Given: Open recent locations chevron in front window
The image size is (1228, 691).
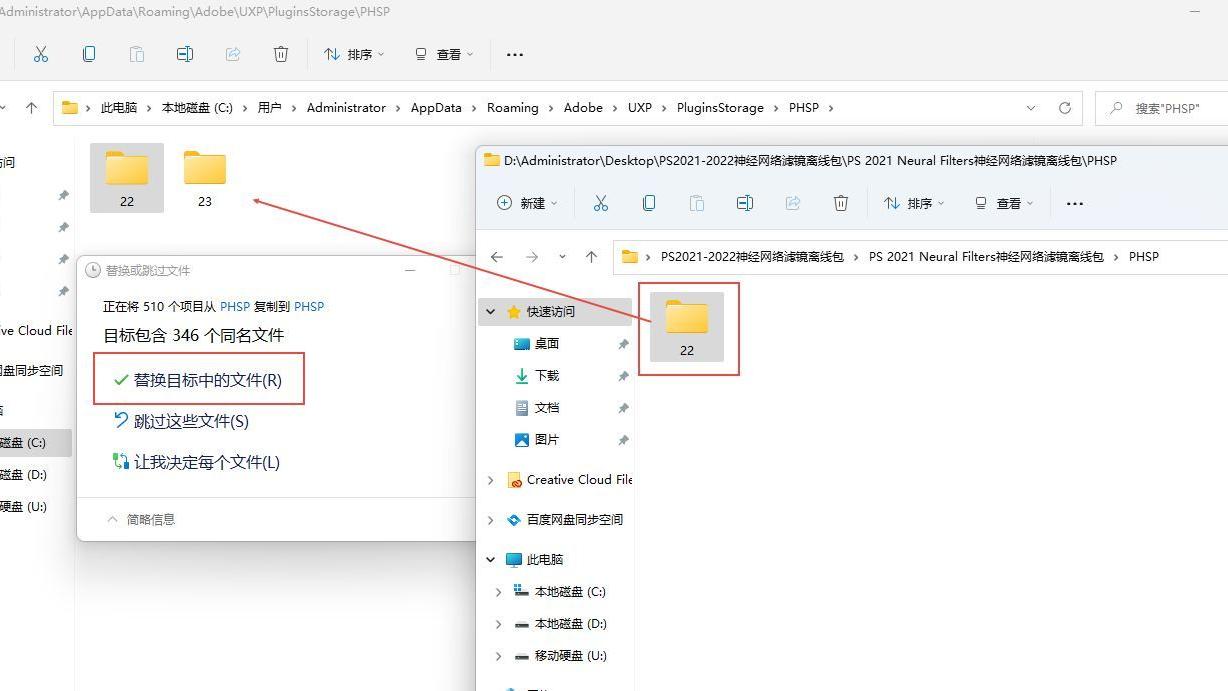Looking at the screenshot, I should 562,257.
